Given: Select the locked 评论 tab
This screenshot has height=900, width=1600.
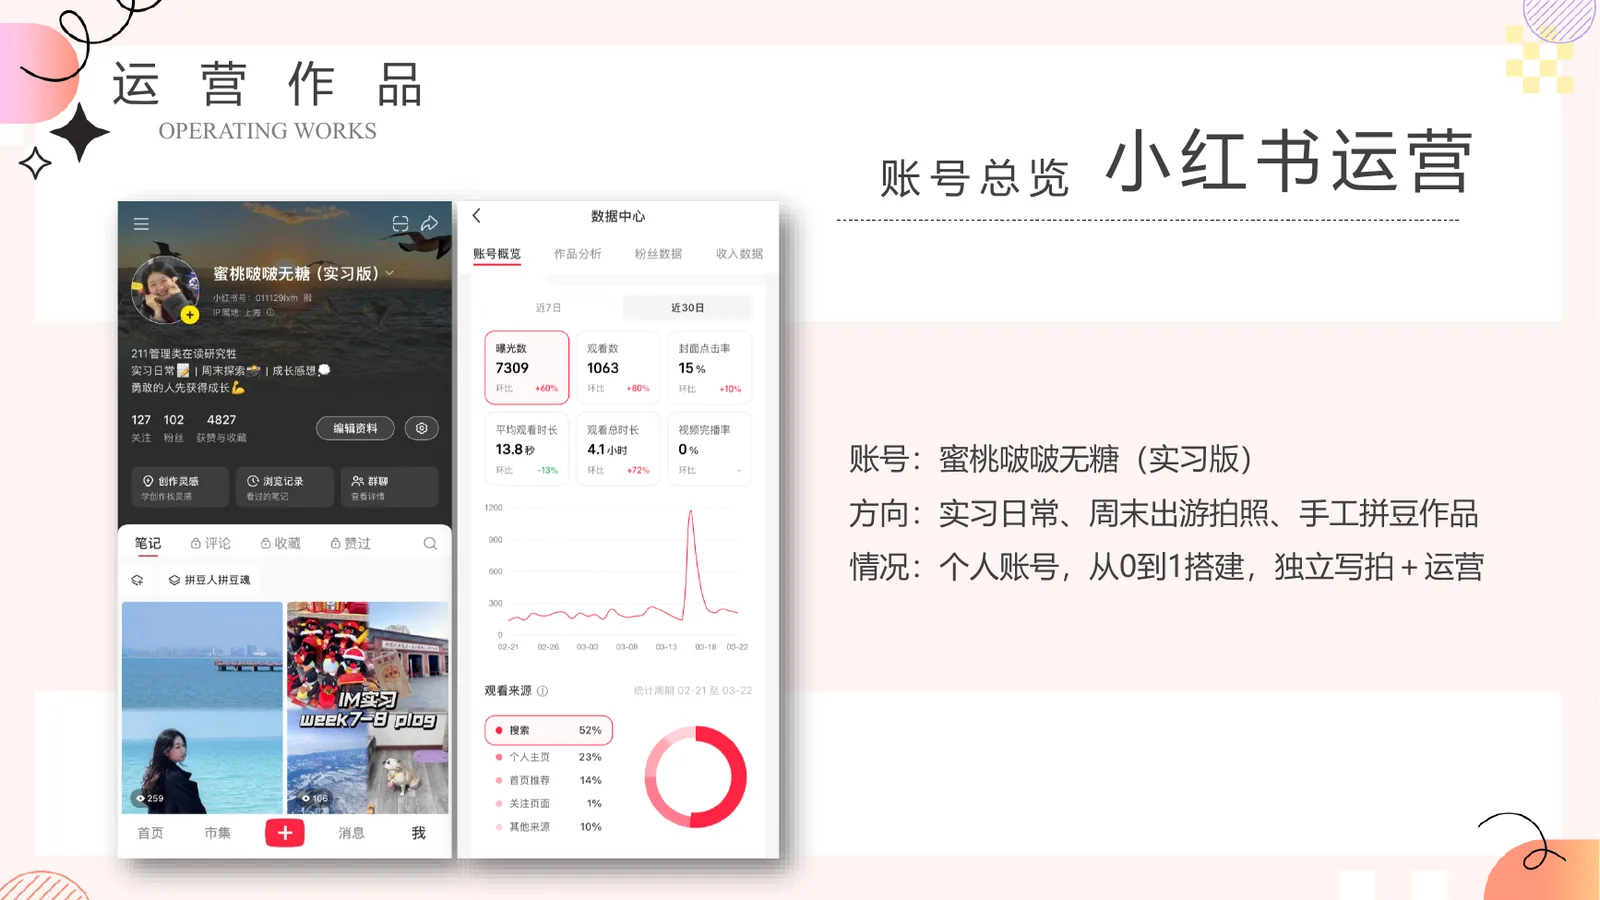Looking at the screenshot, I should (x=211, y=543).
